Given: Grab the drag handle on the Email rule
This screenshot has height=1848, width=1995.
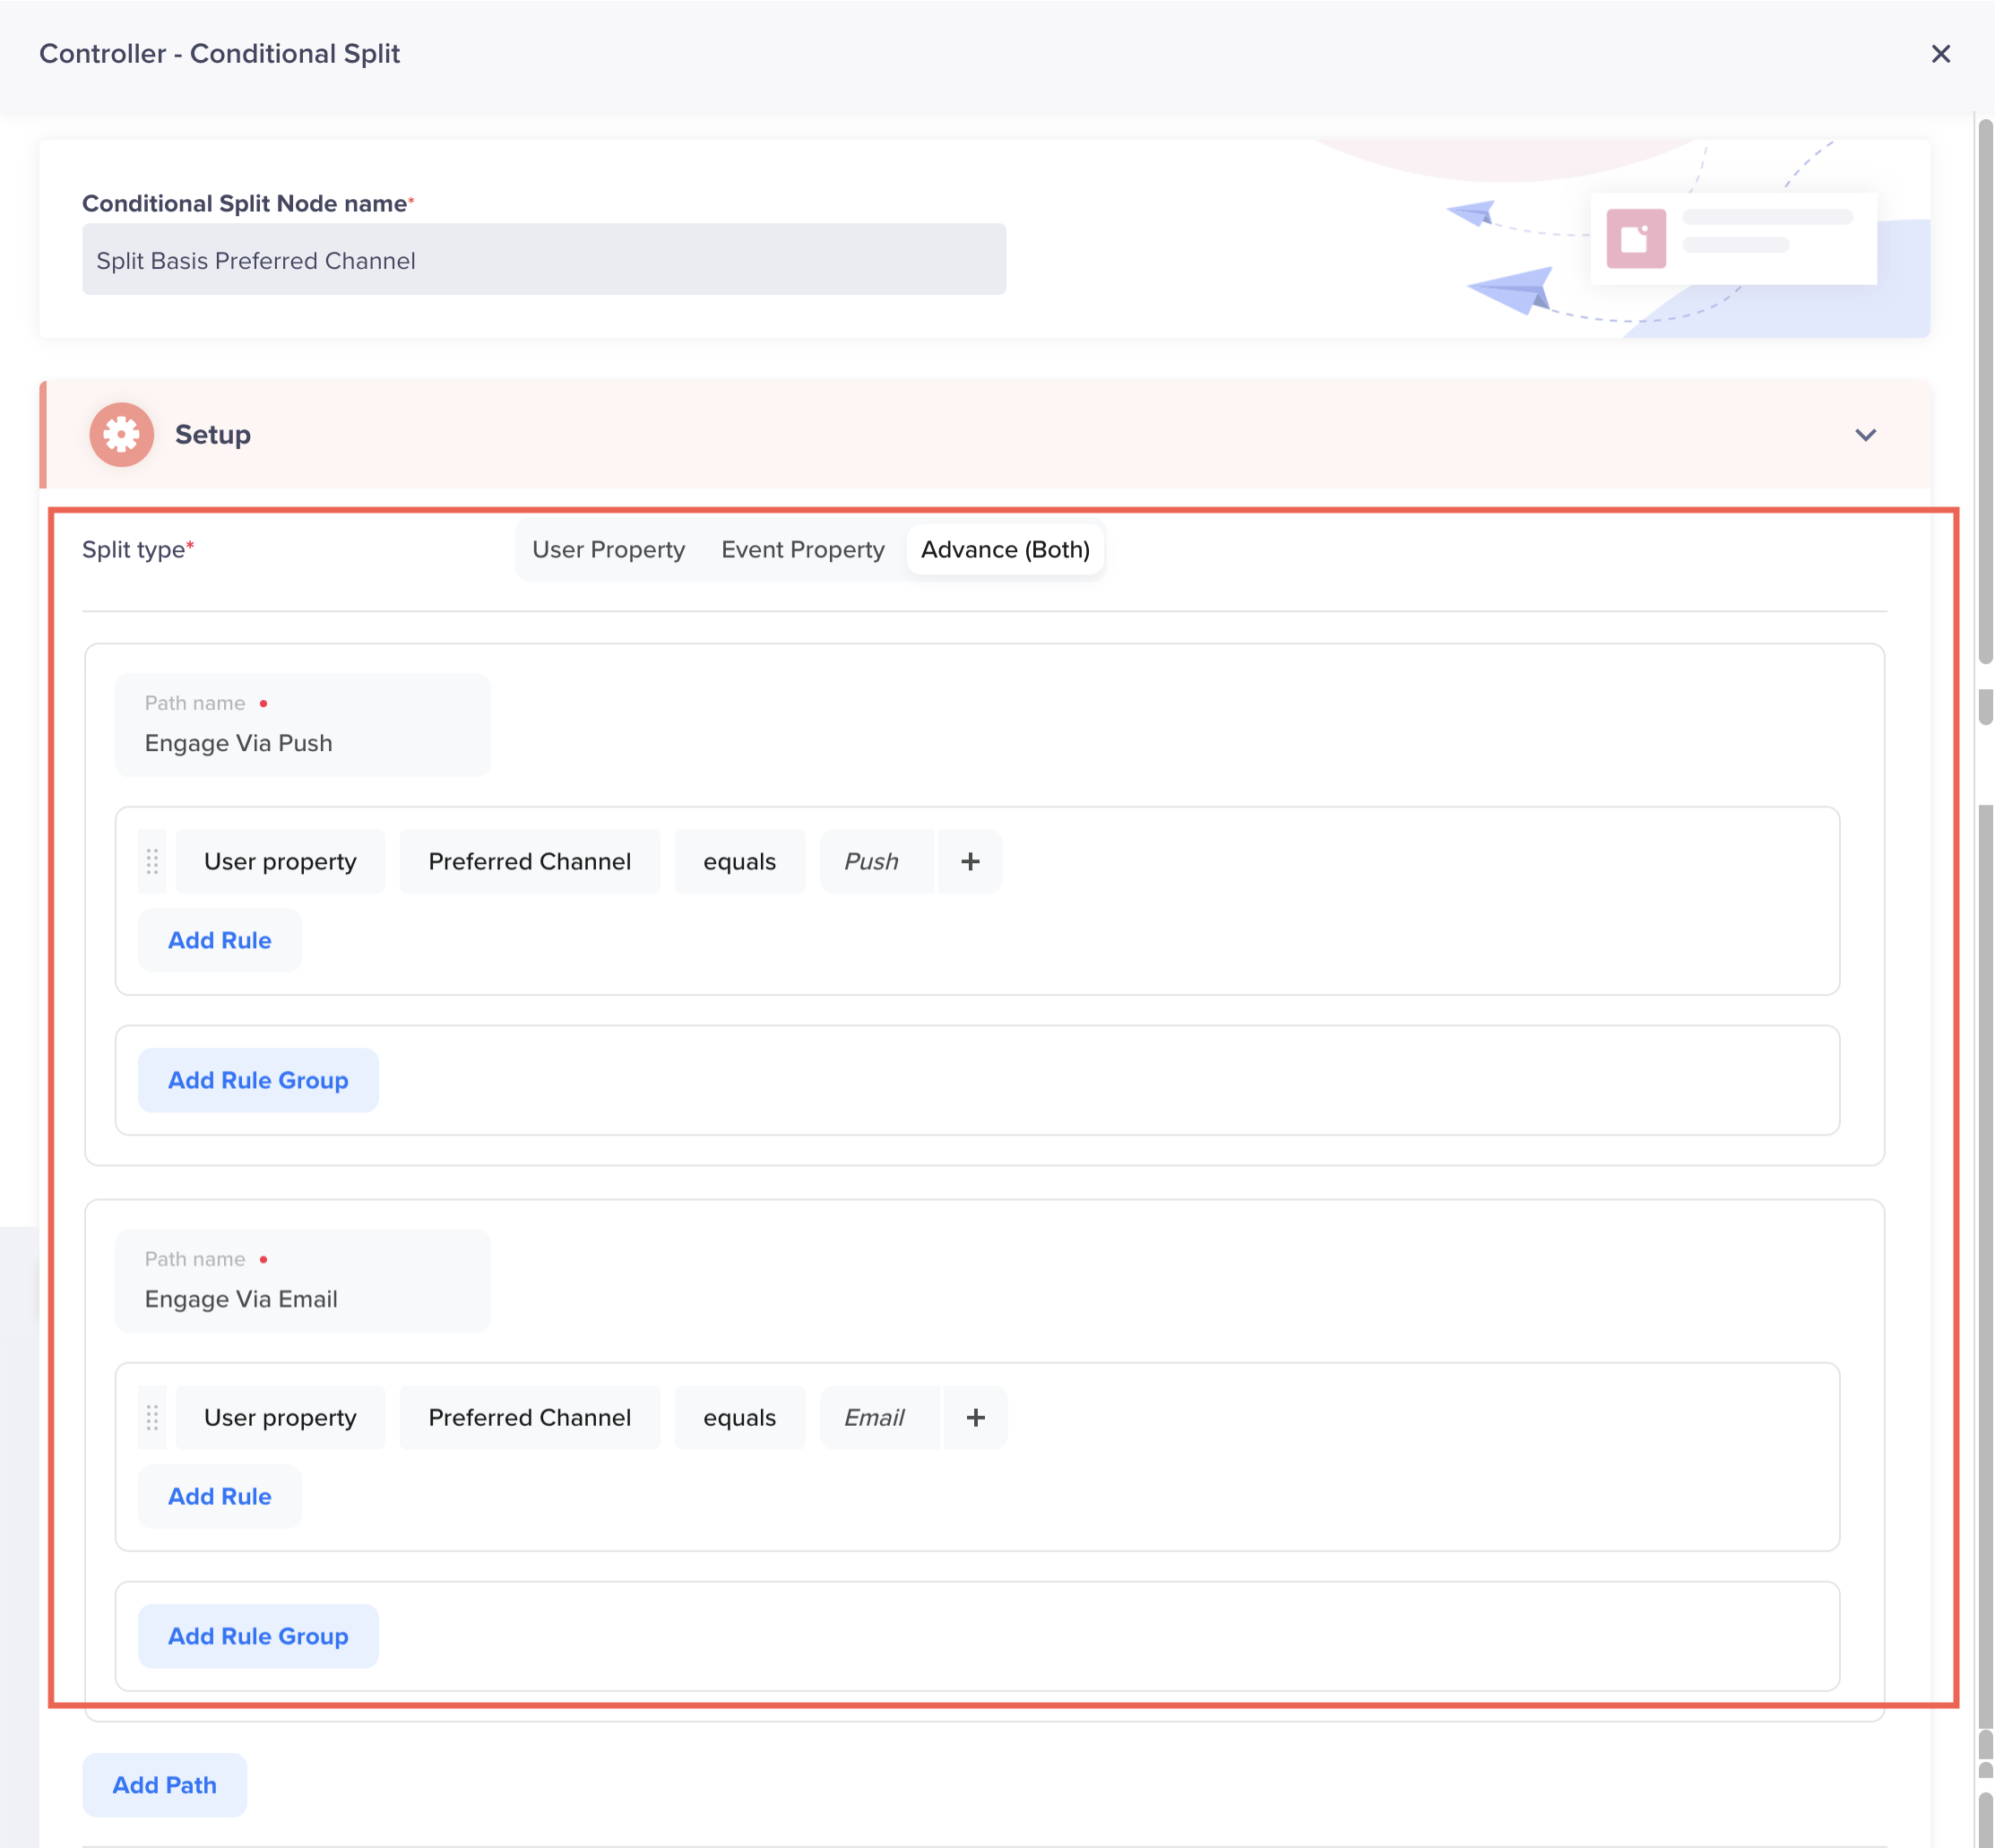Looking at the screenshot, I should [152, 1417].
